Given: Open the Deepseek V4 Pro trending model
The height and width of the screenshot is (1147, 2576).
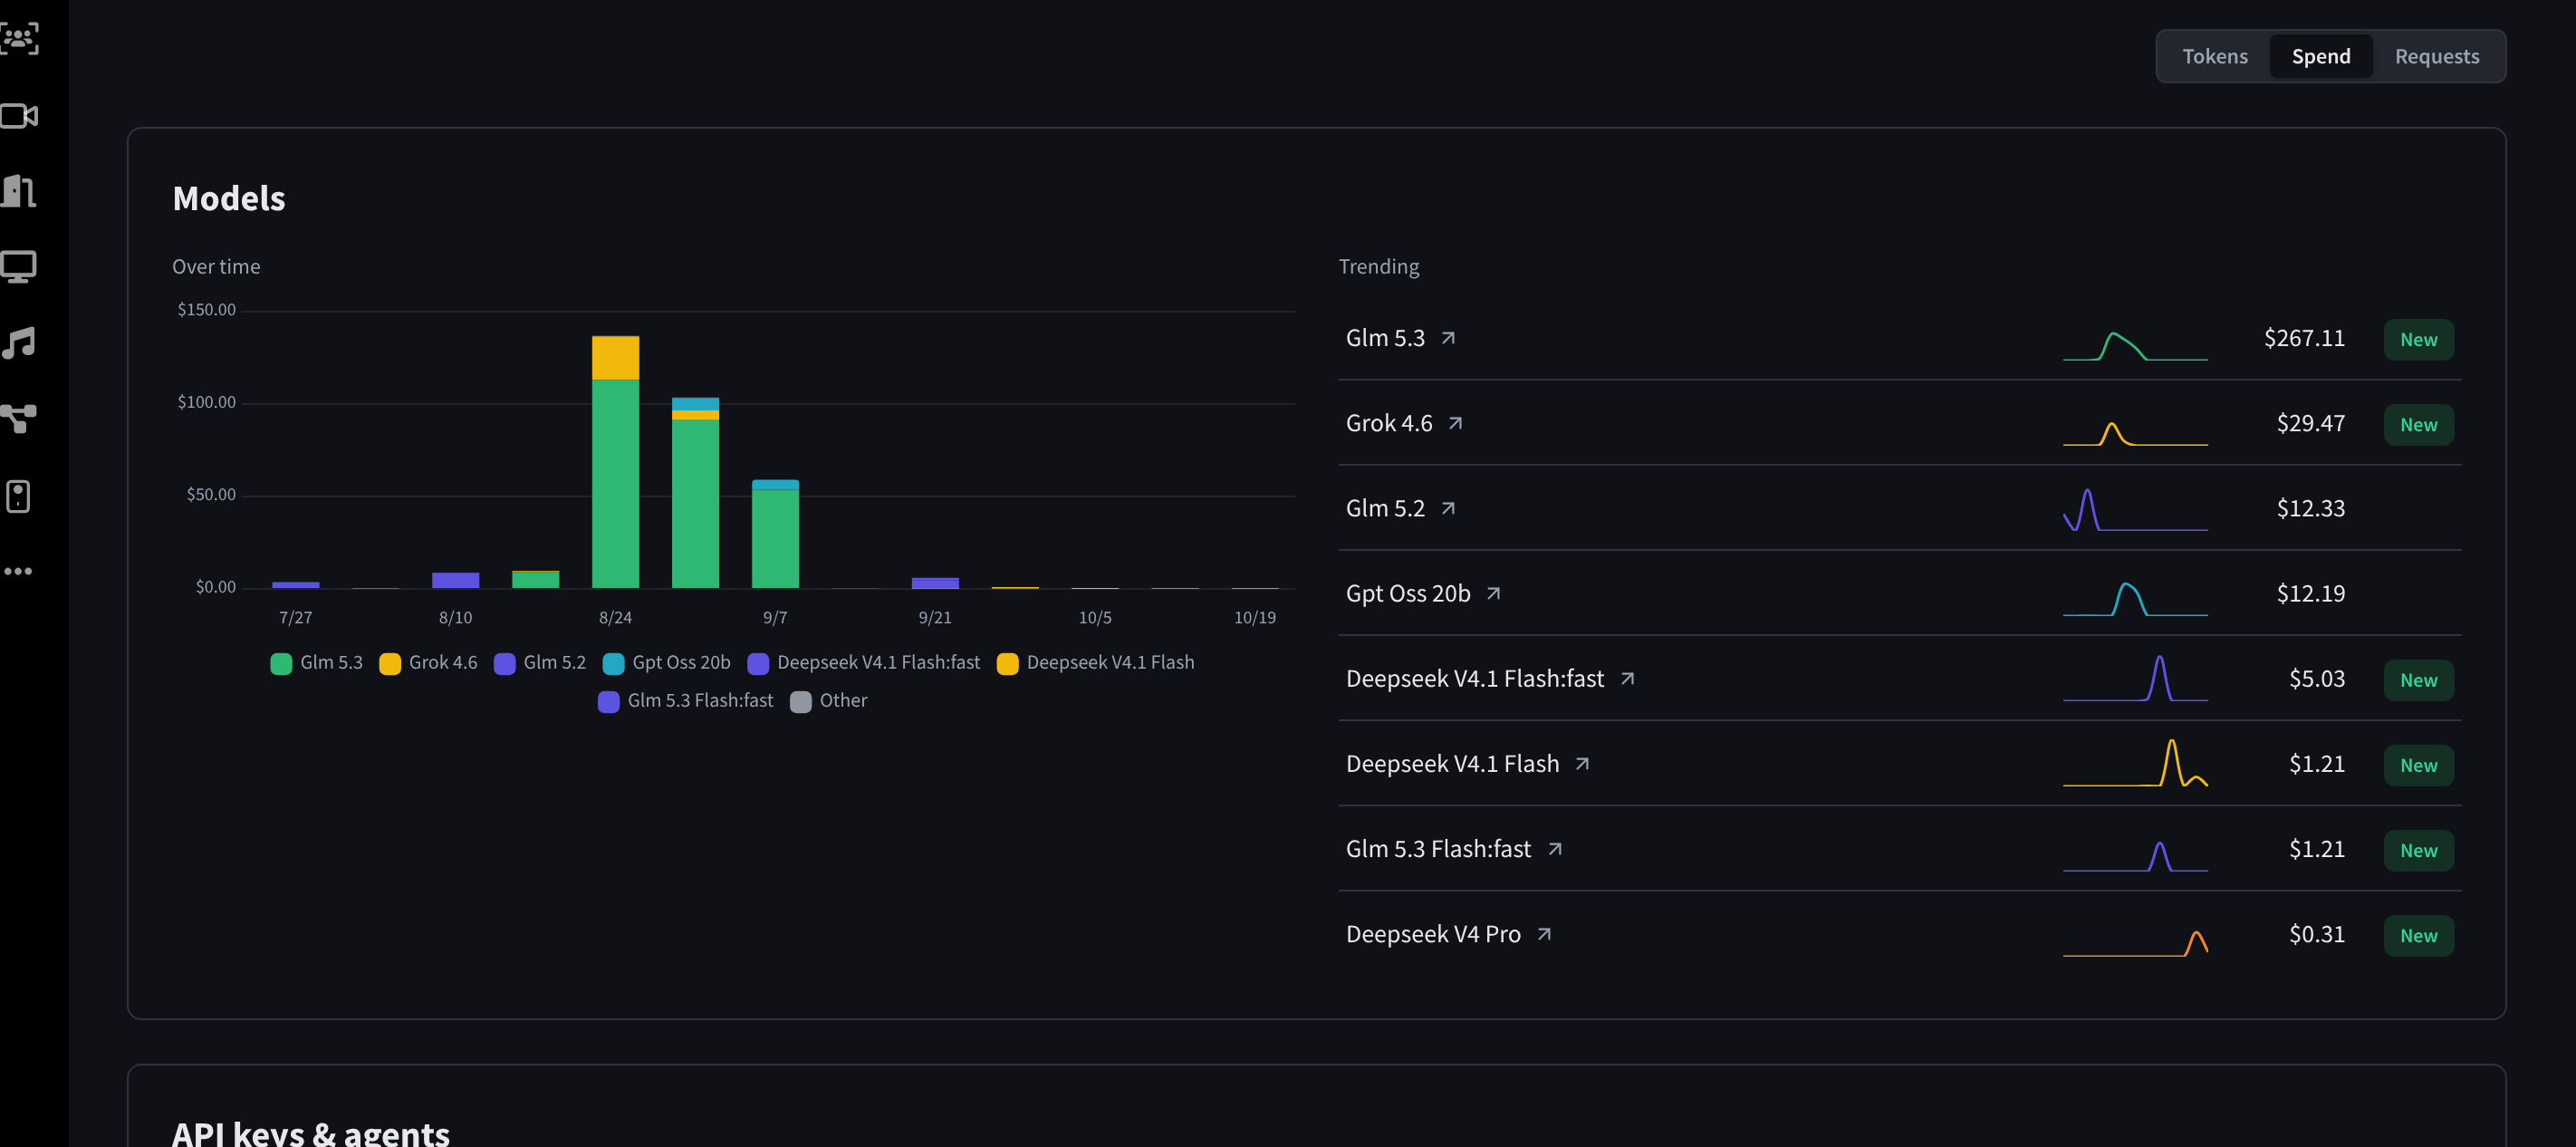Looking at the screenshot, I should [x=1433, y=933].
